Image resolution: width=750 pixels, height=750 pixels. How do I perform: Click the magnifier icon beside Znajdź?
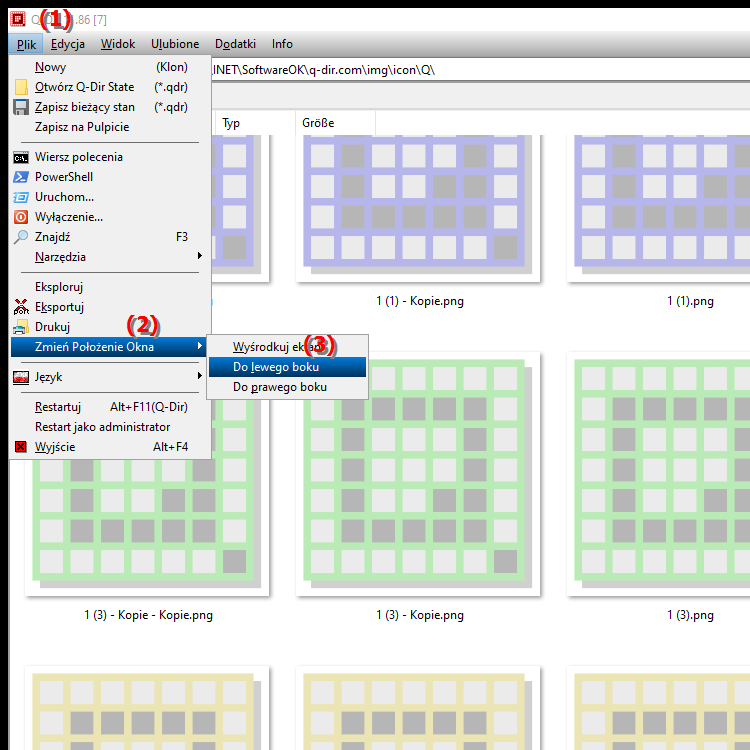click(21, 237)
